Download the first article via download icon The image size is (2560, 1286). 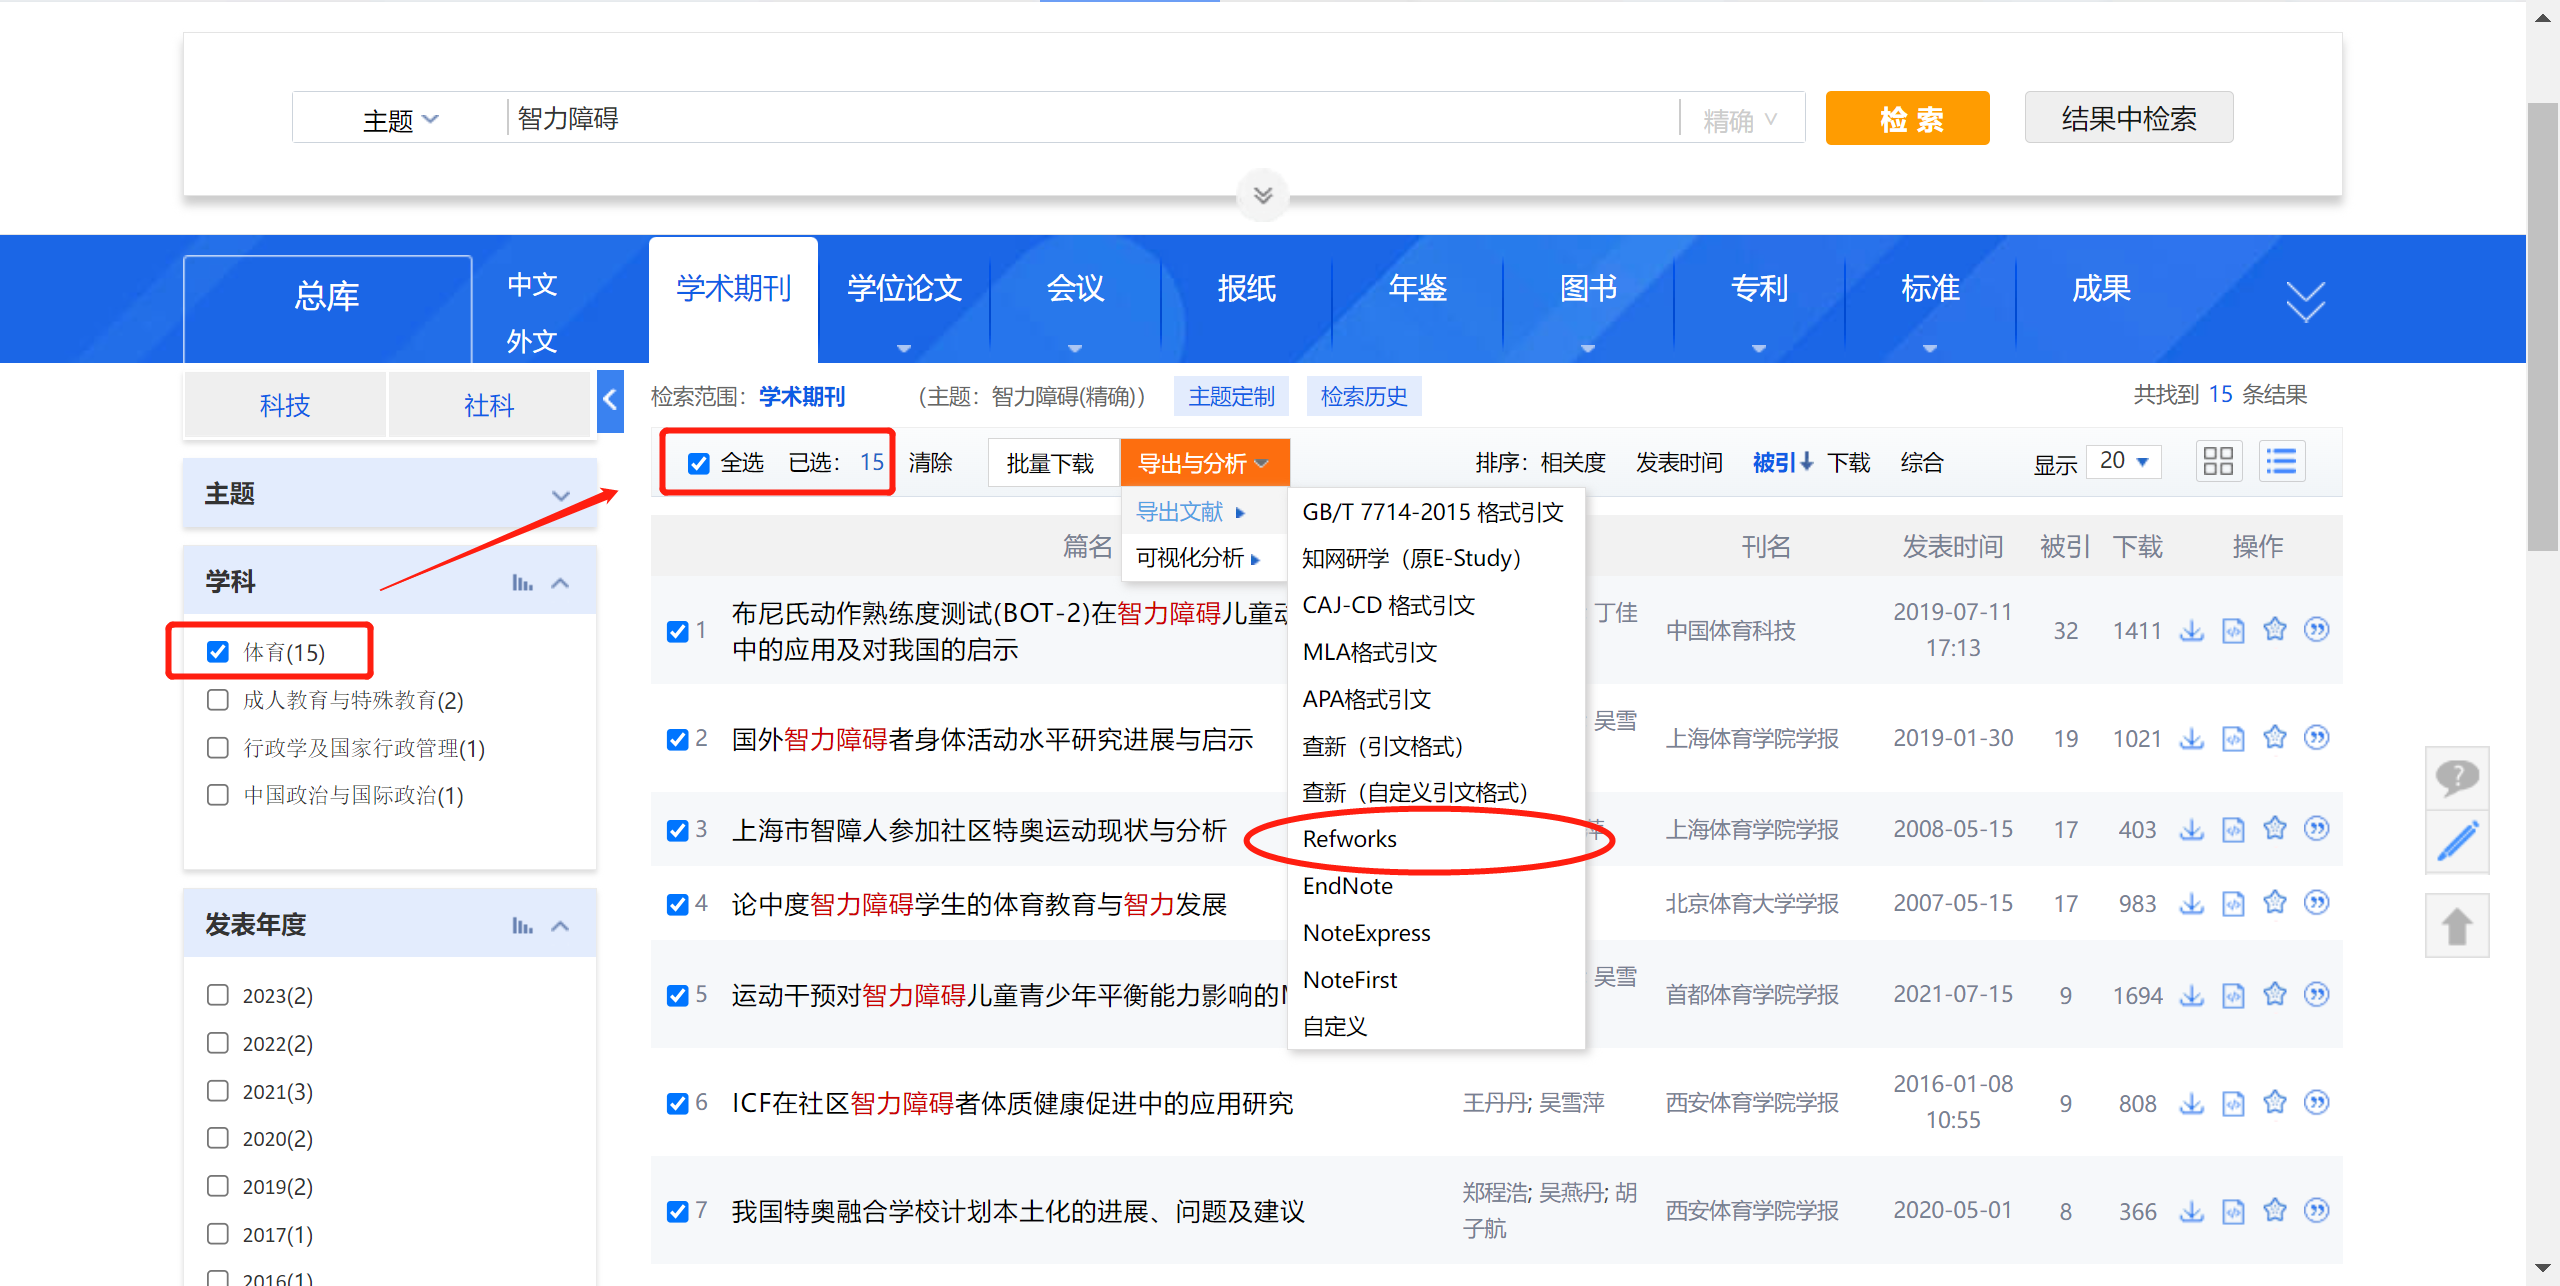tap(2192, 630)
